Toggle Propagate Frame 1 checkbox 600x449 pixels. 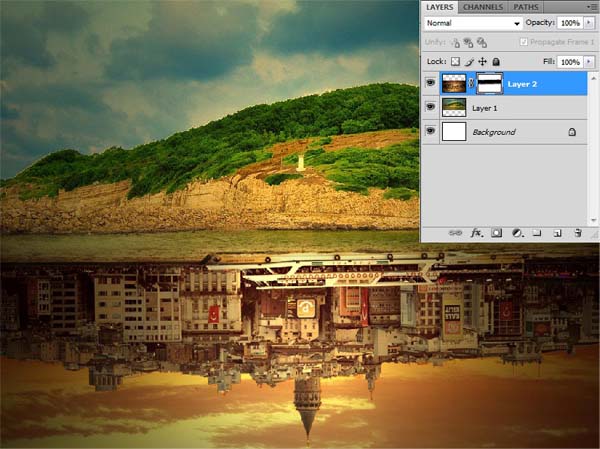click(523, 42)
